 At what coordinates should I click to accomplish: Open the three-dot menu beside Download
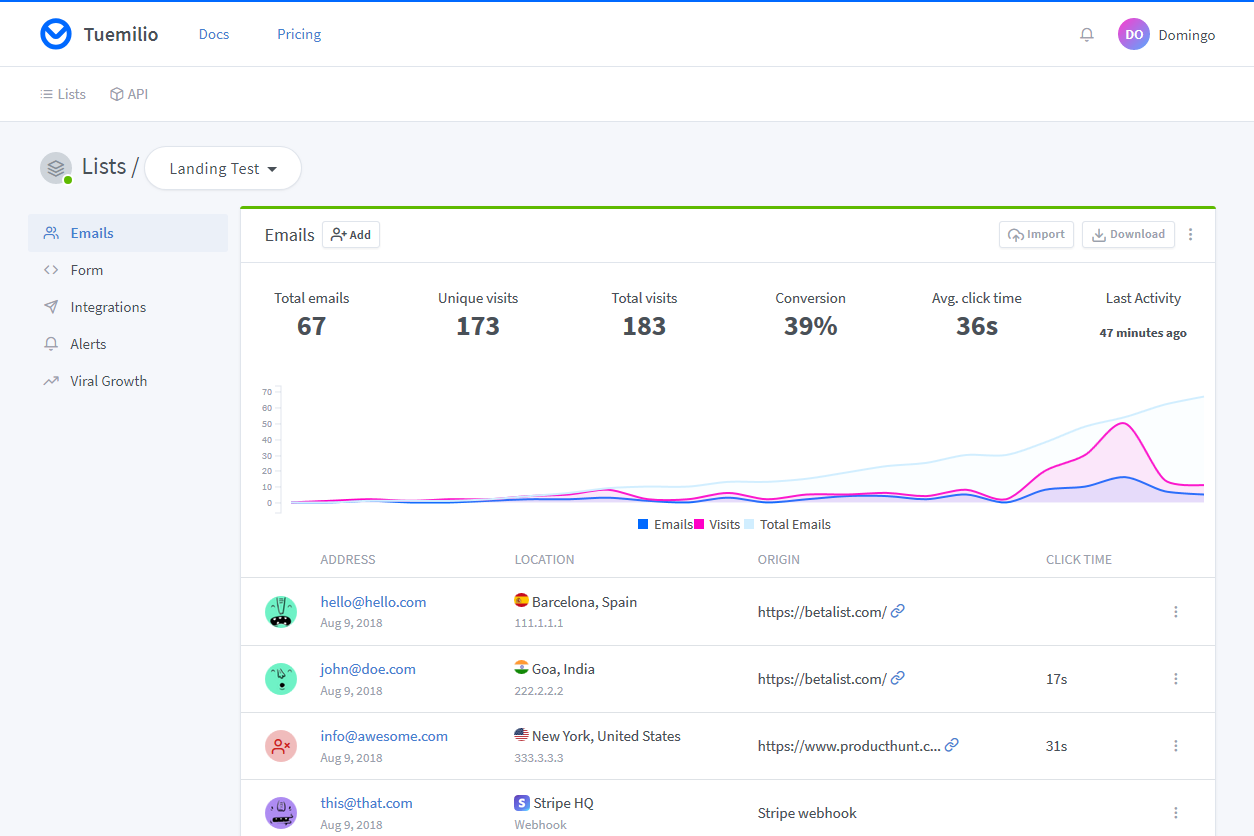tap(1190, 234)
